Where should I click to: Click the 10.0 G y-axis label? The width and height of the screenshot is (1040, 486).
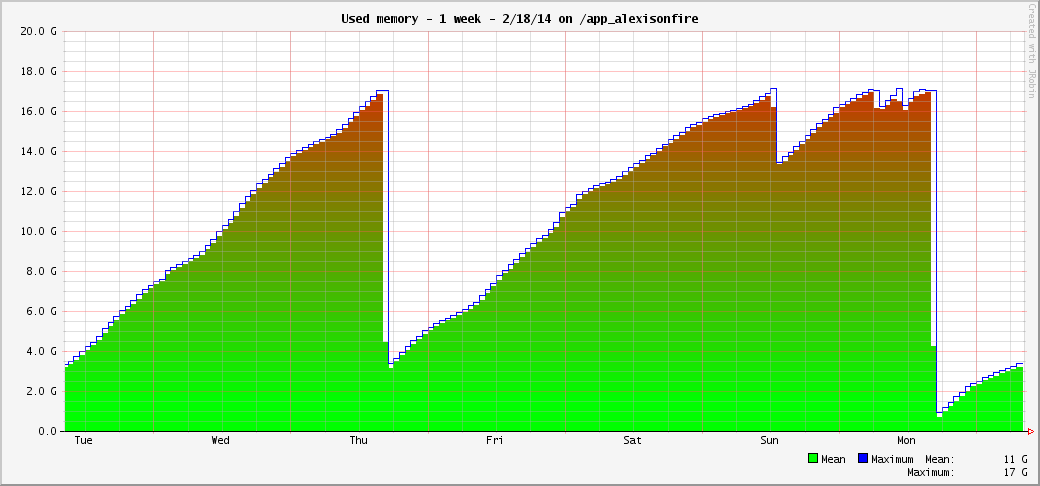(37, 231)
